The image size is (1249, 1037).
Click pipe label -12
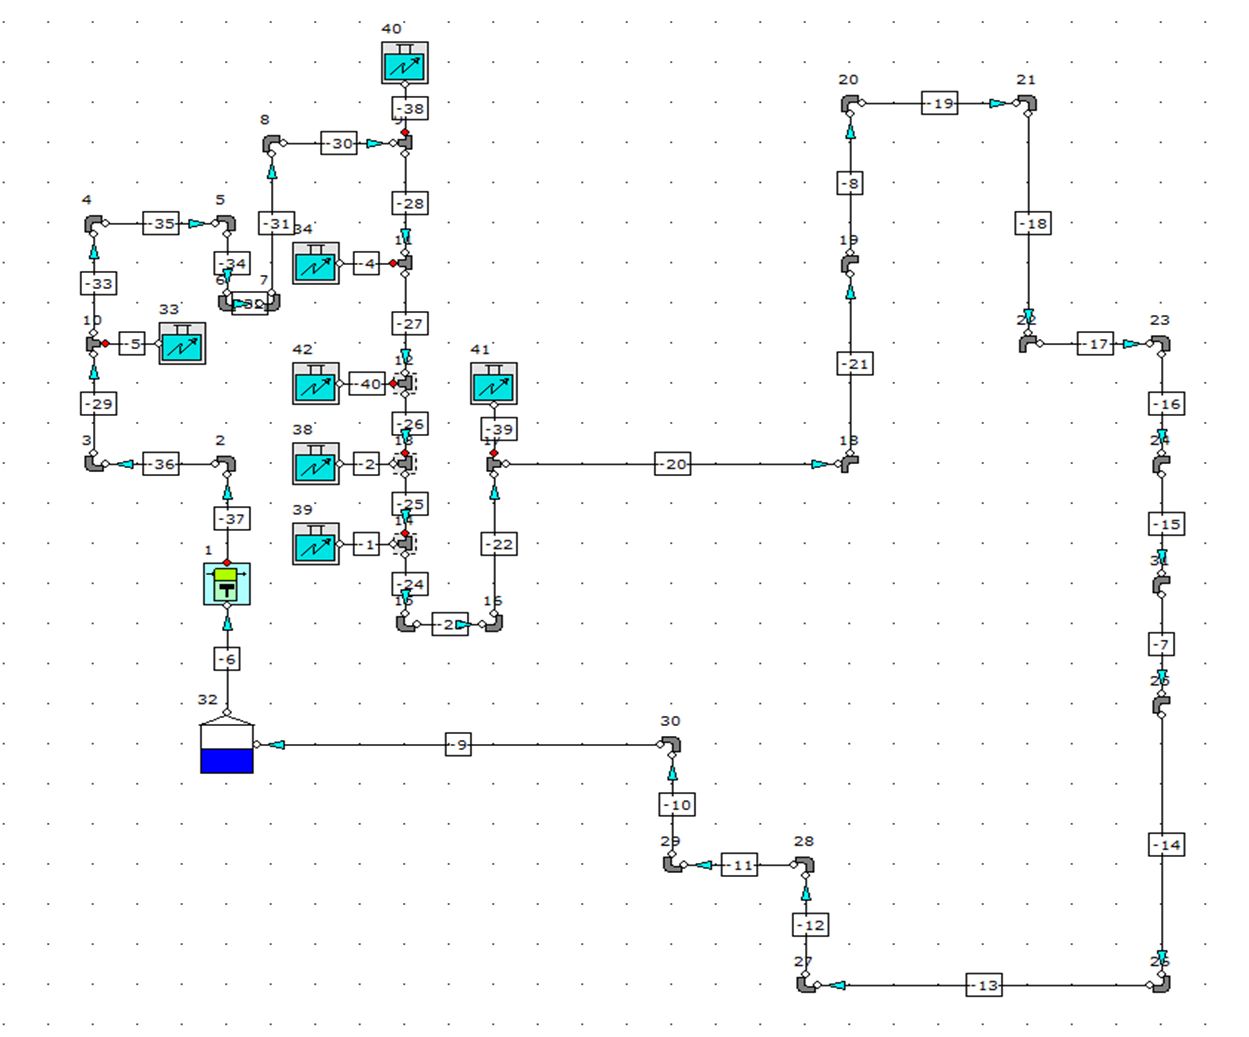810,924
